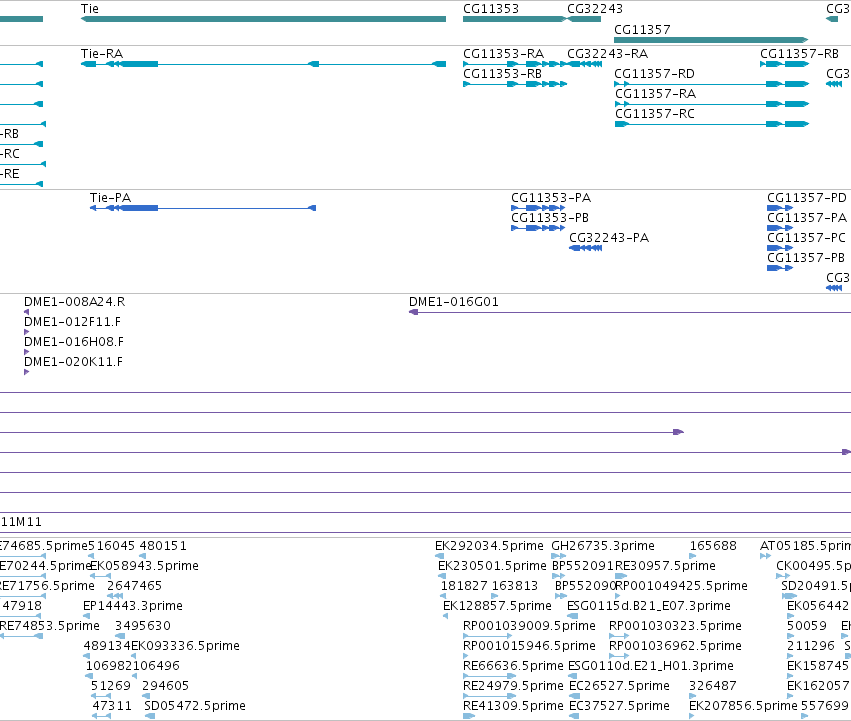Click the CG32243 gene label
Image resolution: width=851 pixels, height=721 pixels.
pos(595,9)
